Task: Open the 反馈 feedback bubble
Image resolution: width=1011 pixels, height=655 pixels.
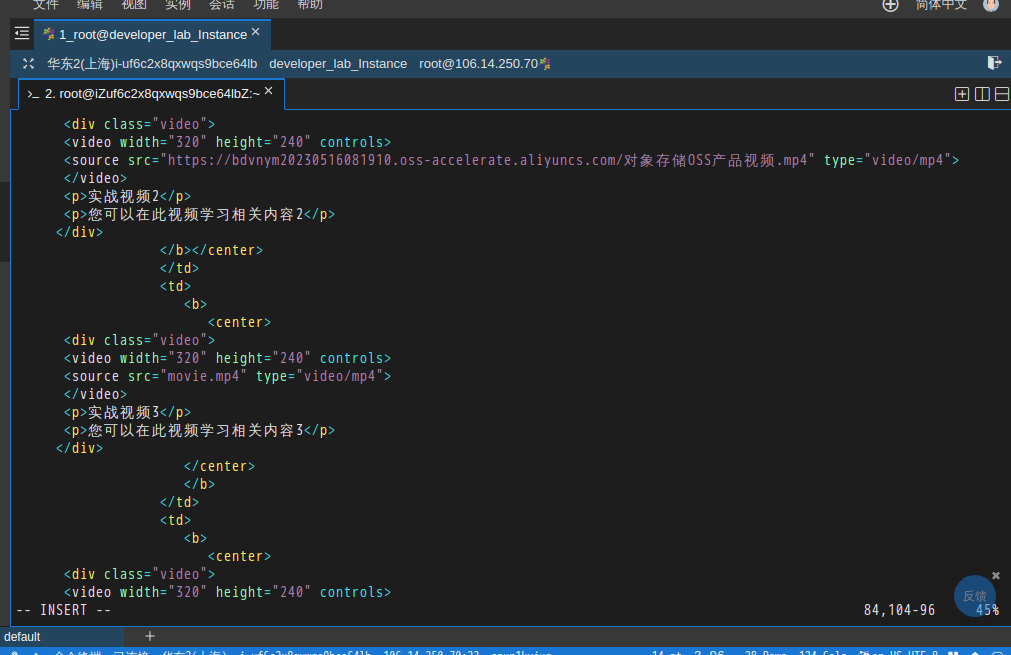Action: tap(974, 596)
